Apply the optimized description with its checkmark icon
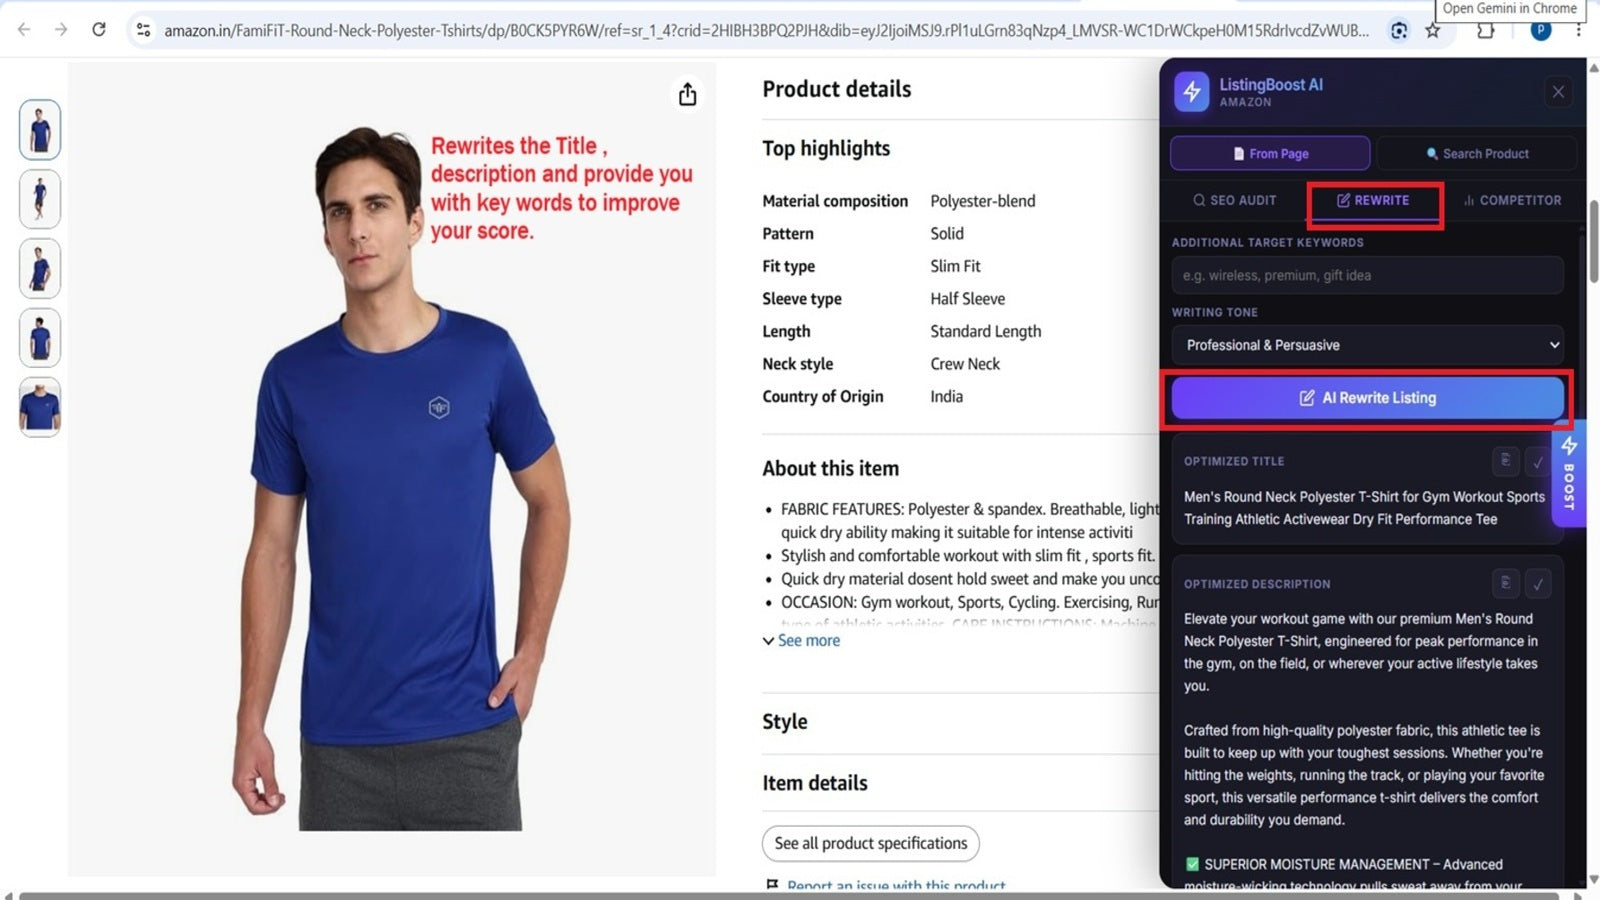Image resolution: width=1600 pixels, height=900 pixels. tap(1538, 583)
